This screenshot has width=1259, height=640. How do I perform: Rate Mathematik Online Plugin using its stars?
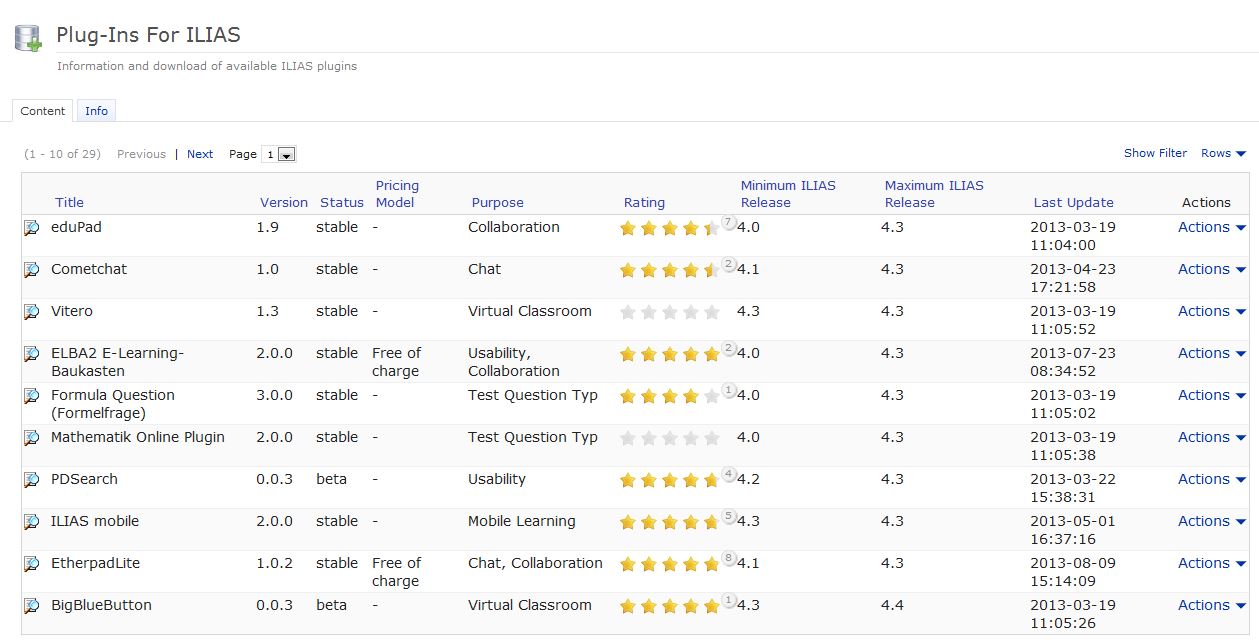[x=669, y=438]
